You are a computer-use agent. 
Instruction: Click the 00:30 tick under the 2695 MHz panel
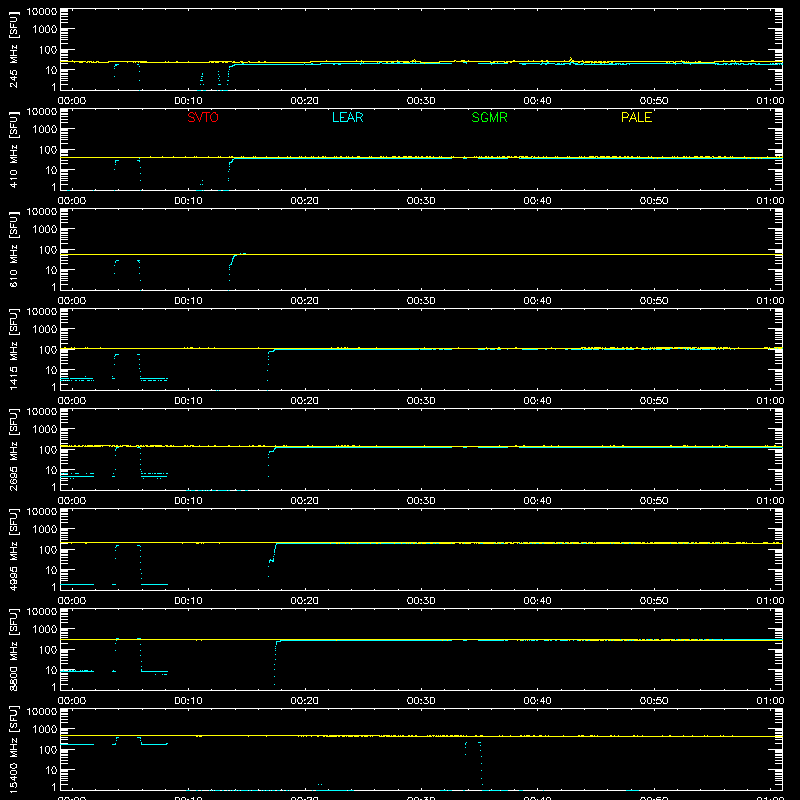(x=421, y=501)
